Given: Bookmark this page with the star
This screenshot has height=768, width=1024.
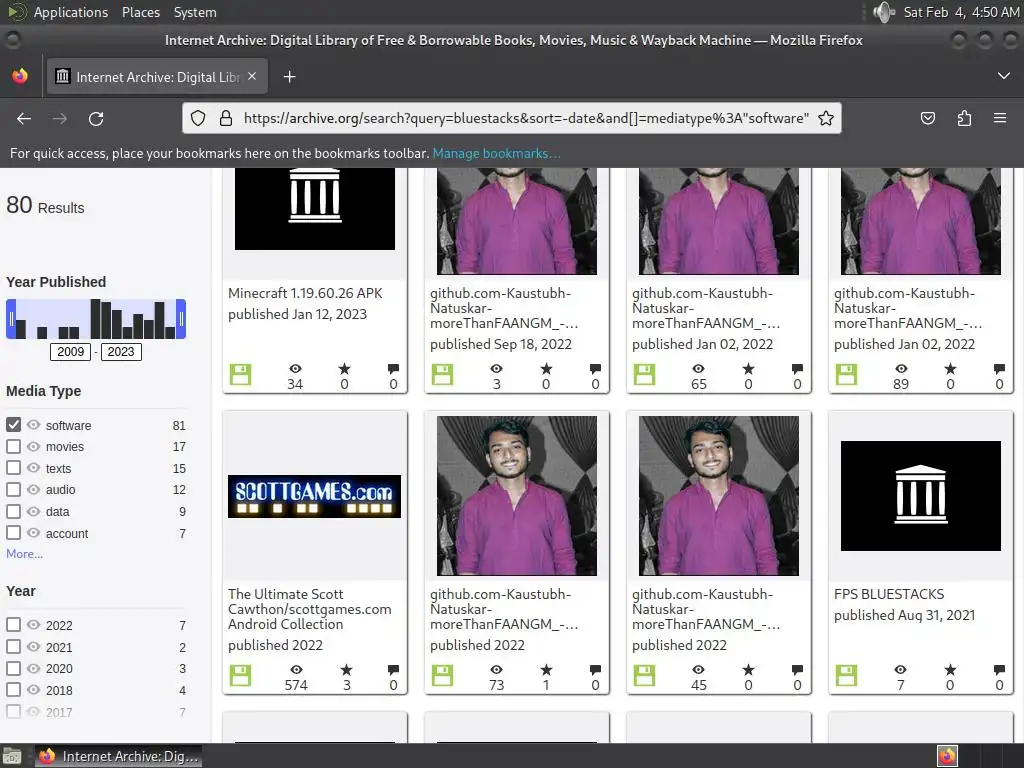Looking at the screenshot, I should (x=826, y=118).
